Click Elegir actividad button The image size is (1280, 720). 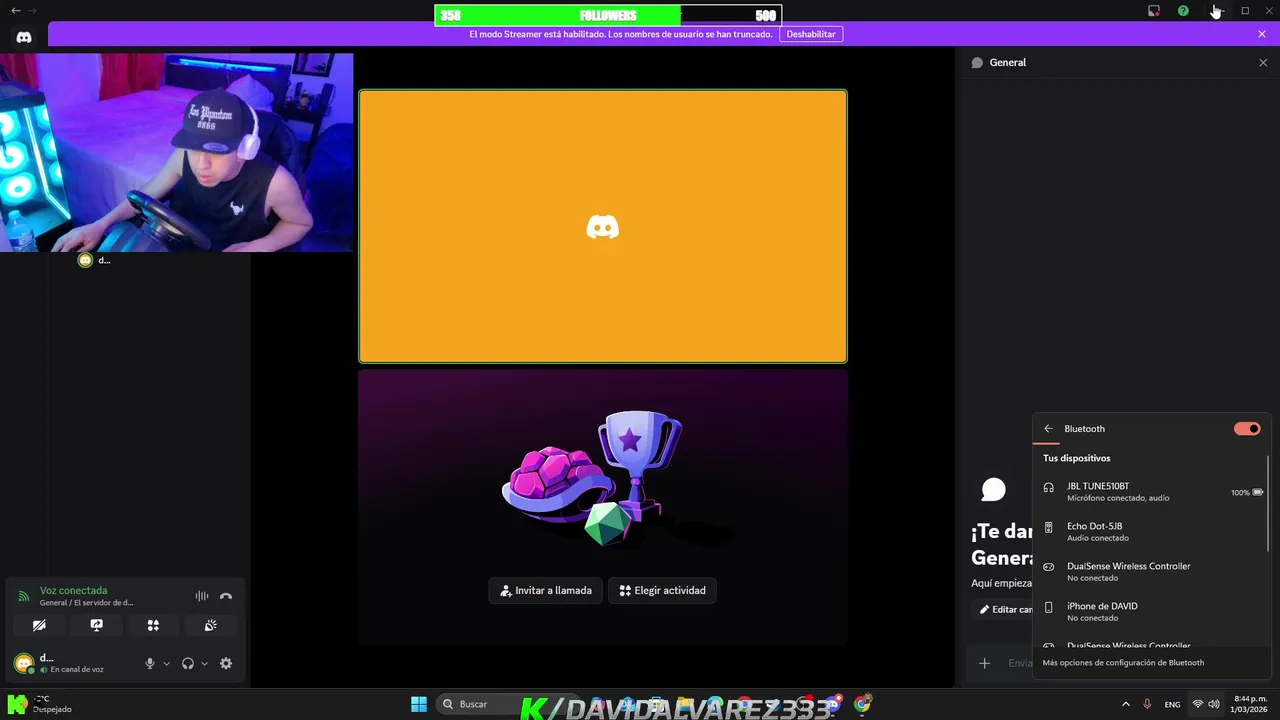click(663, 590)
